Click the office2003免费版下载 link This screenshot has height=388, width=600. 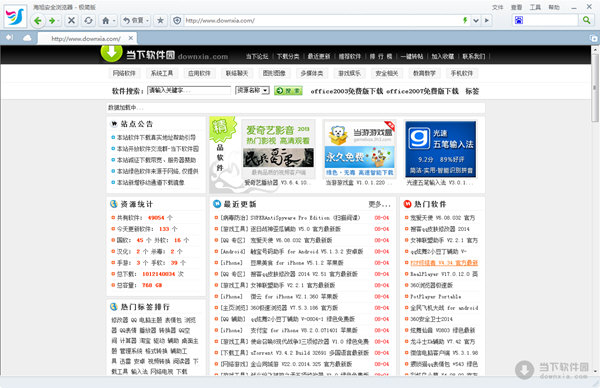347,91
